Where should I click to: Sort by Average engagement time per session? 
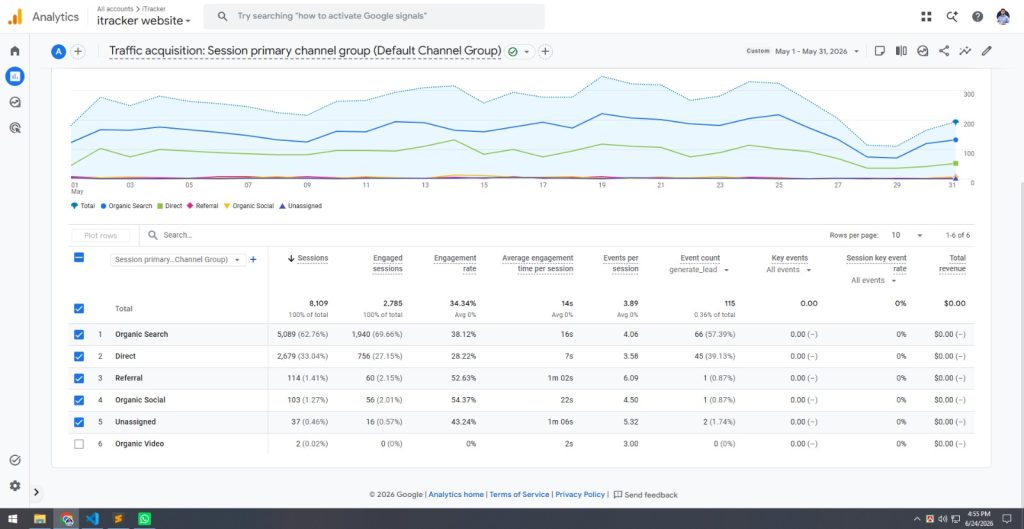pyautogui.click(x=537, y=263)
